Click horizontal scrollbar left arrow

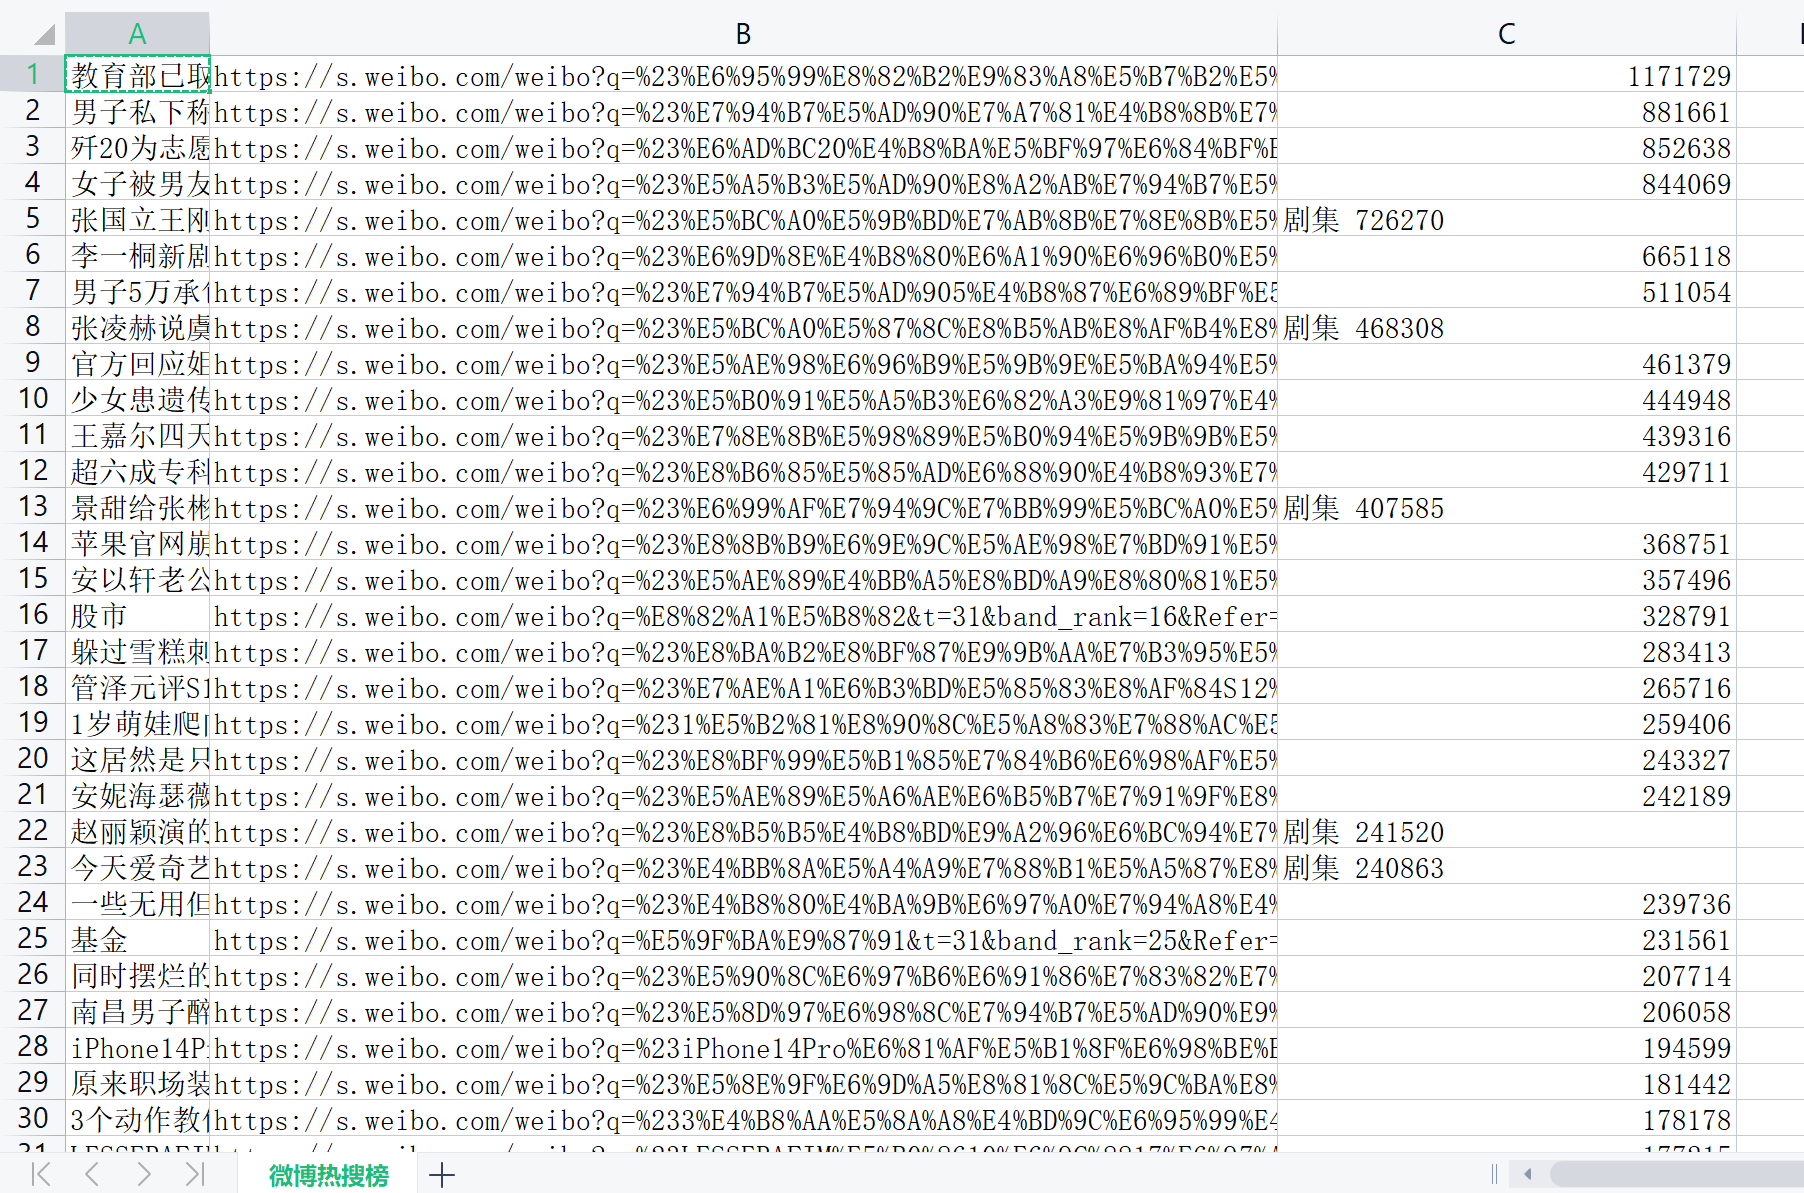point(1527,1174)
